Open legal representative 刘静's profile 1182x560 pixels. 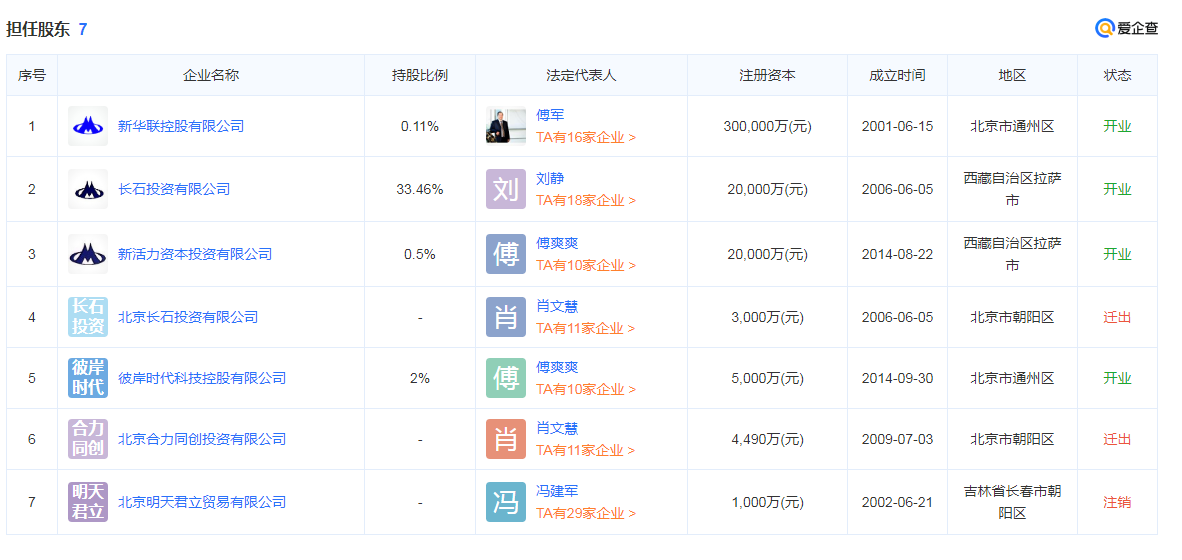550,179
